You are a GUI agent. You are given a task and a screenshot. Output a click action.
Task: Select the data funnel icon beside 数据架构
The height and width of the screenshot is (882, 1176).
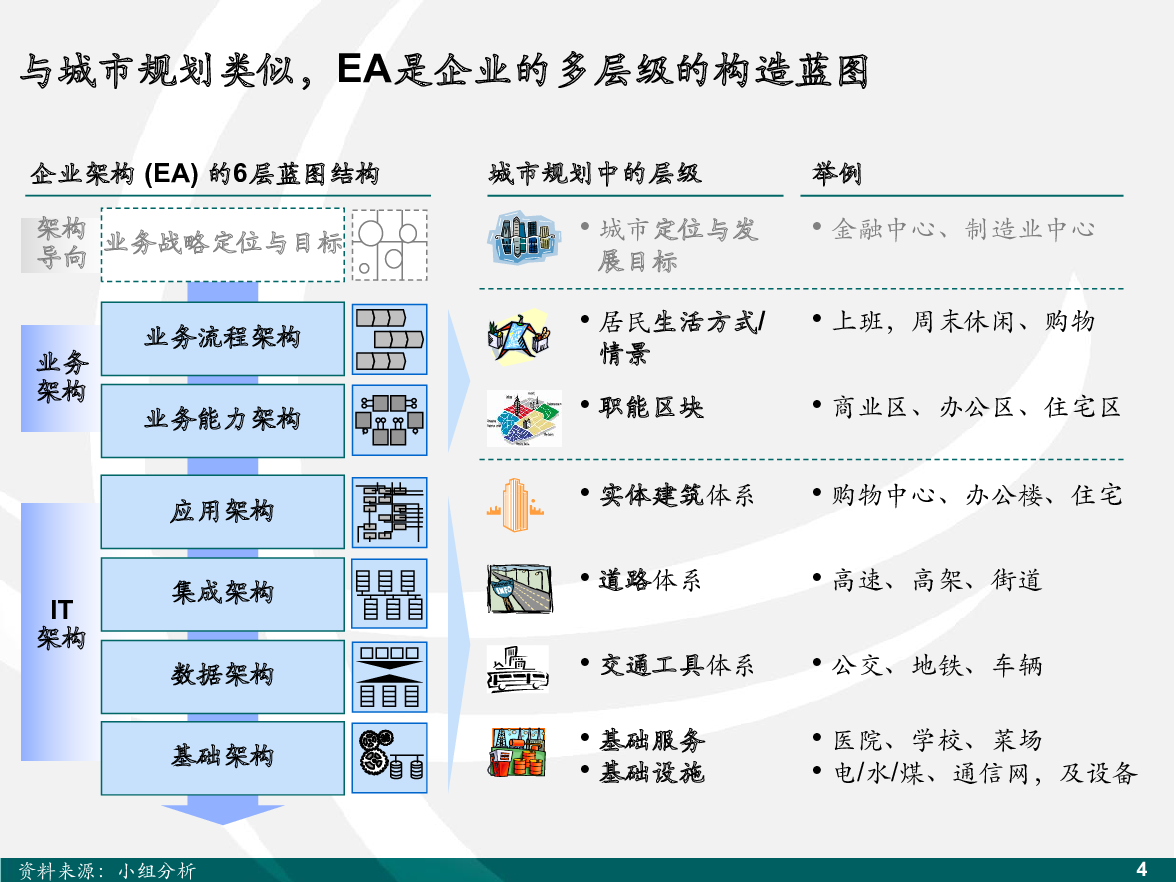coord(390,677)
